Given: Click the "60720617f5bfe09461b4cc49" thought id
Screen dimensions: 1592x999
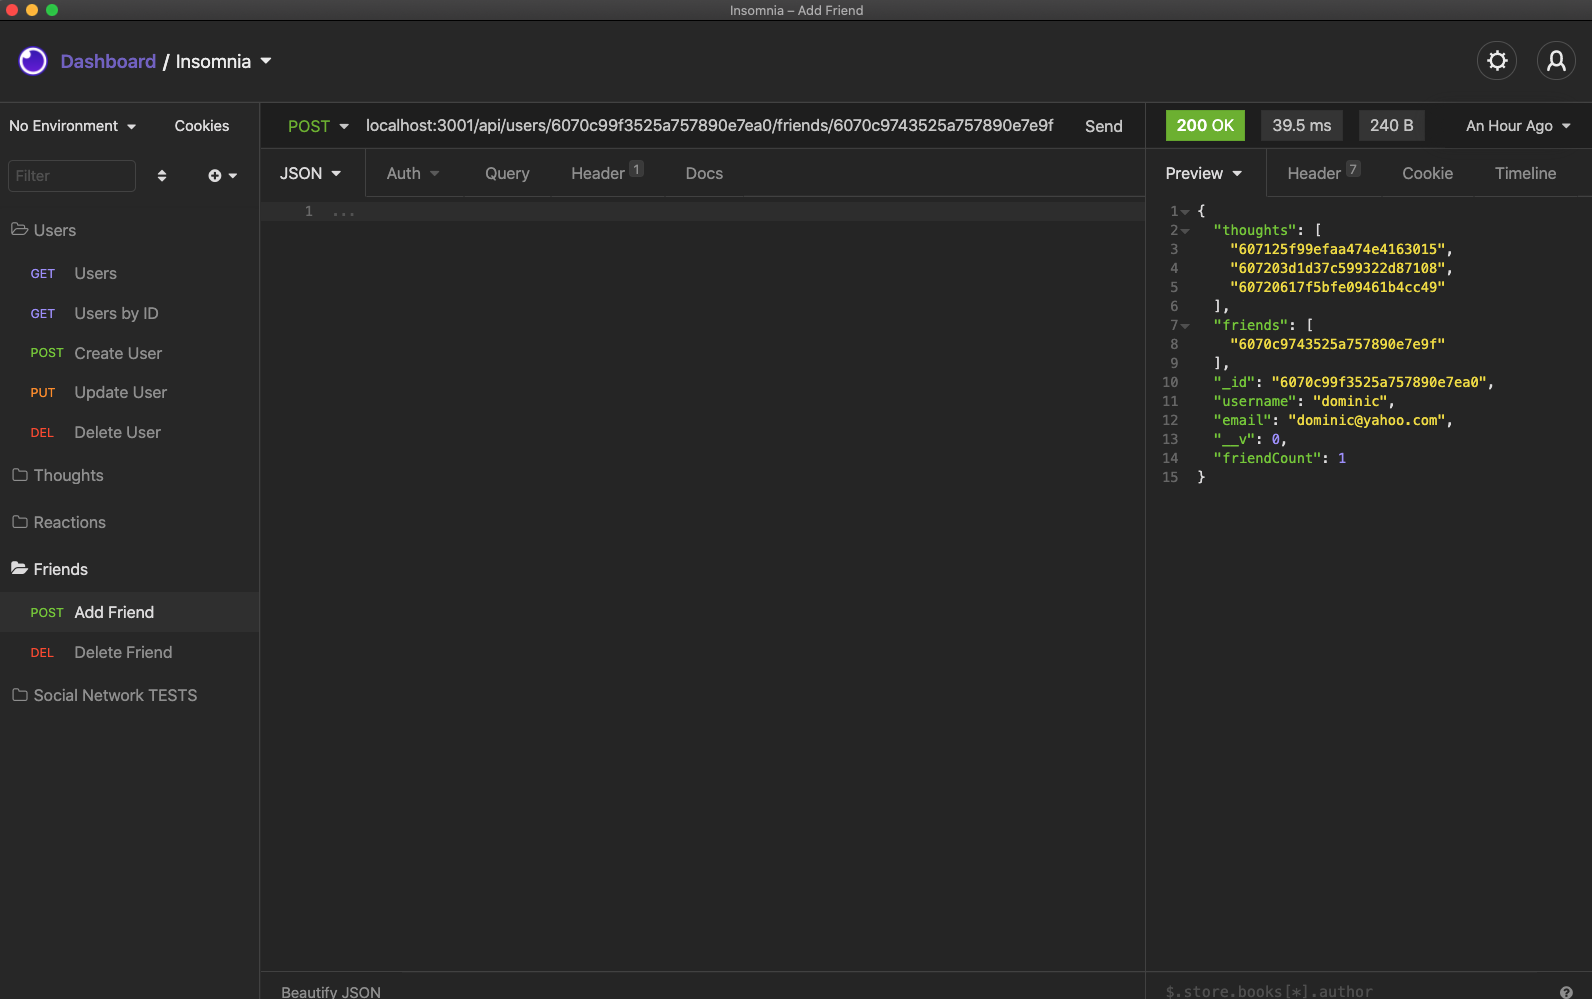Looking at the screenshot, I should pos(1337,288).
